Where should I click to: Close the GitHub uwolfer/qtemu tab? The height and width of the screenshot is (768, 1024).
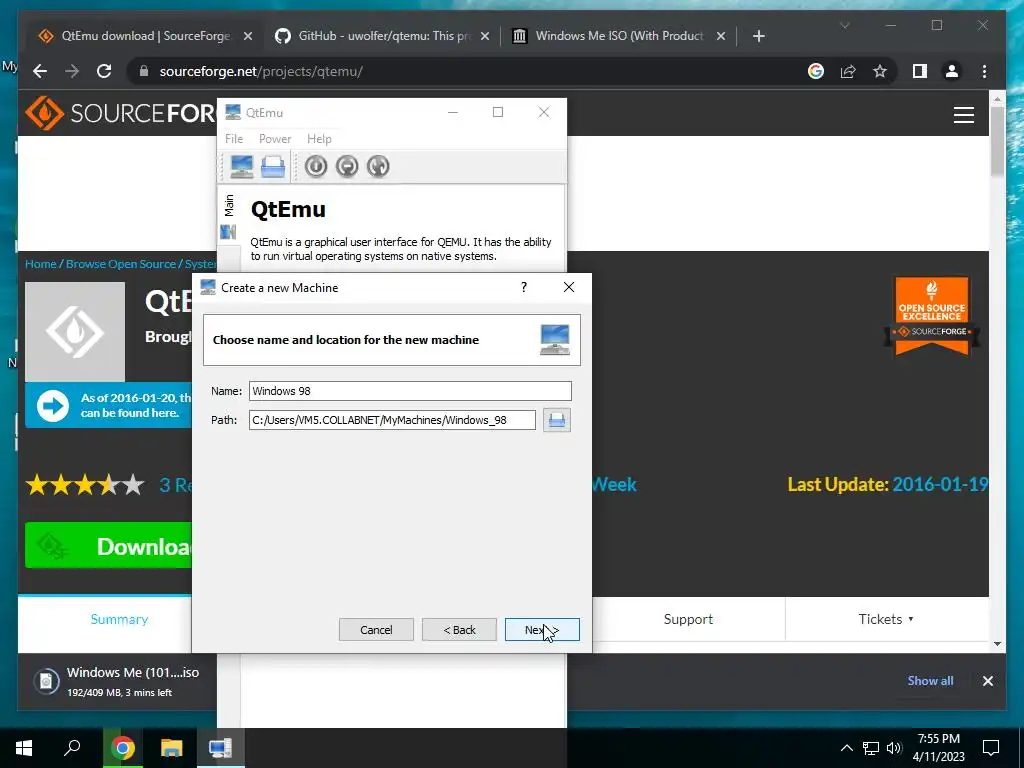point(485,36)
